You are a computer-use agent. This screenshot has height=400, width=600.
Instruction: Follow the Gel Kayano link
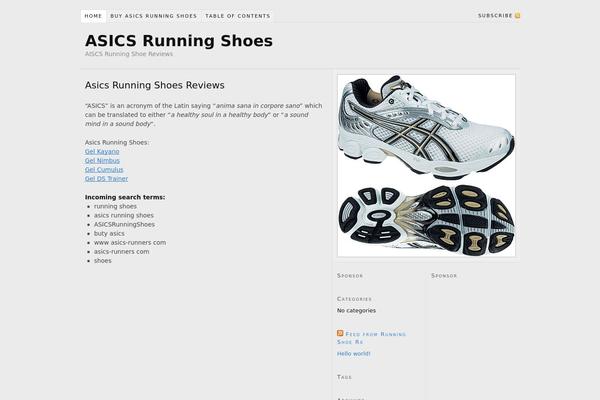tap(102, 151)
